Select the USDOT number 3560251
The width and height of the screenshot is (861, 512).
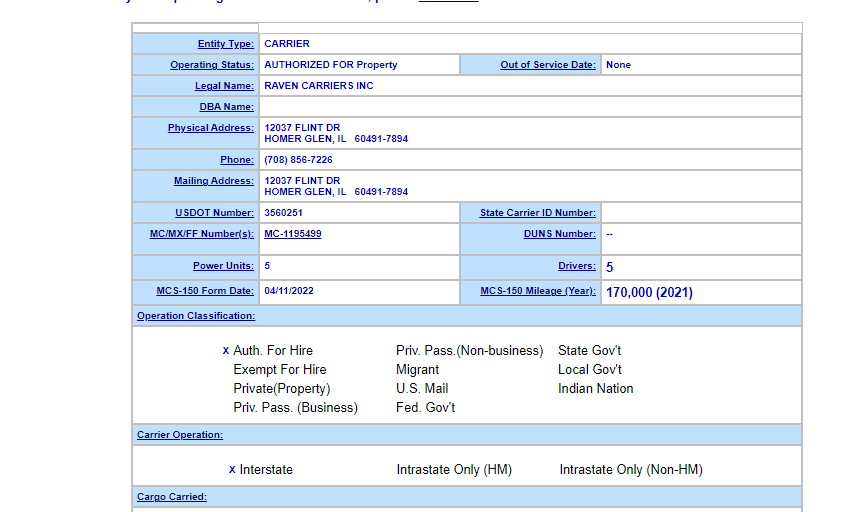point(283,213)
